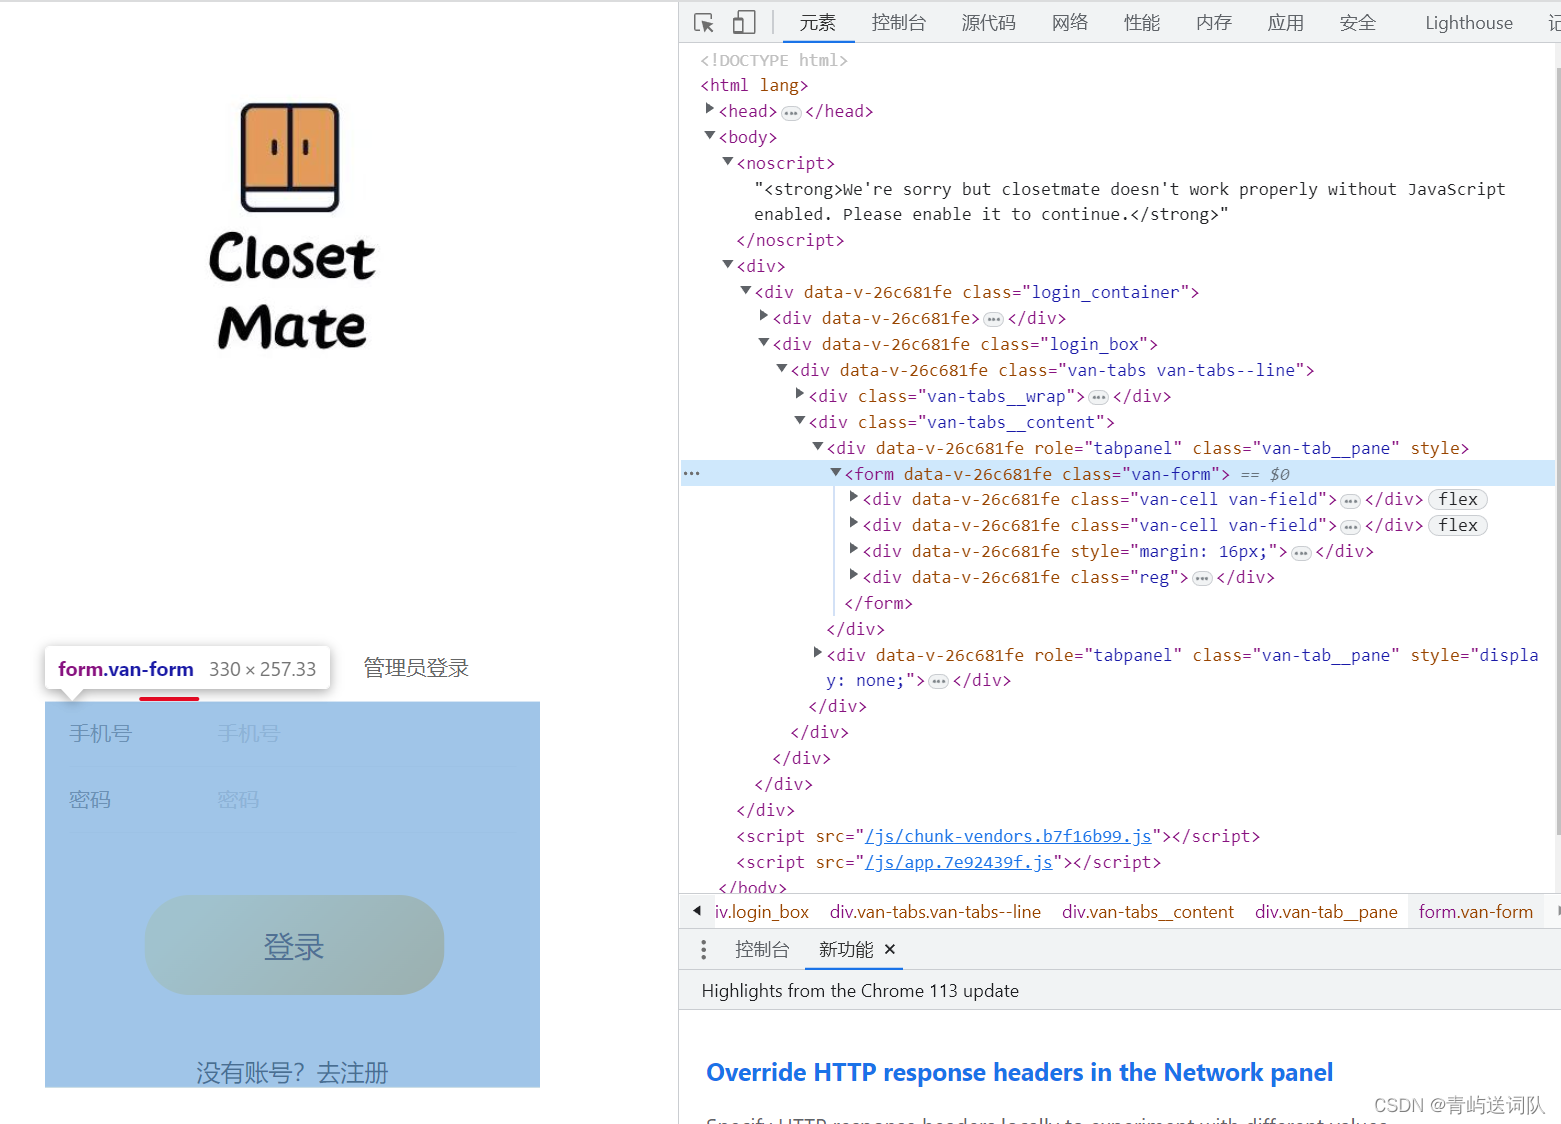The height and width of the screenshot is (1124, 1561).
Task: Open the drawer three-dot menu
Action: (x=703, y=949)
